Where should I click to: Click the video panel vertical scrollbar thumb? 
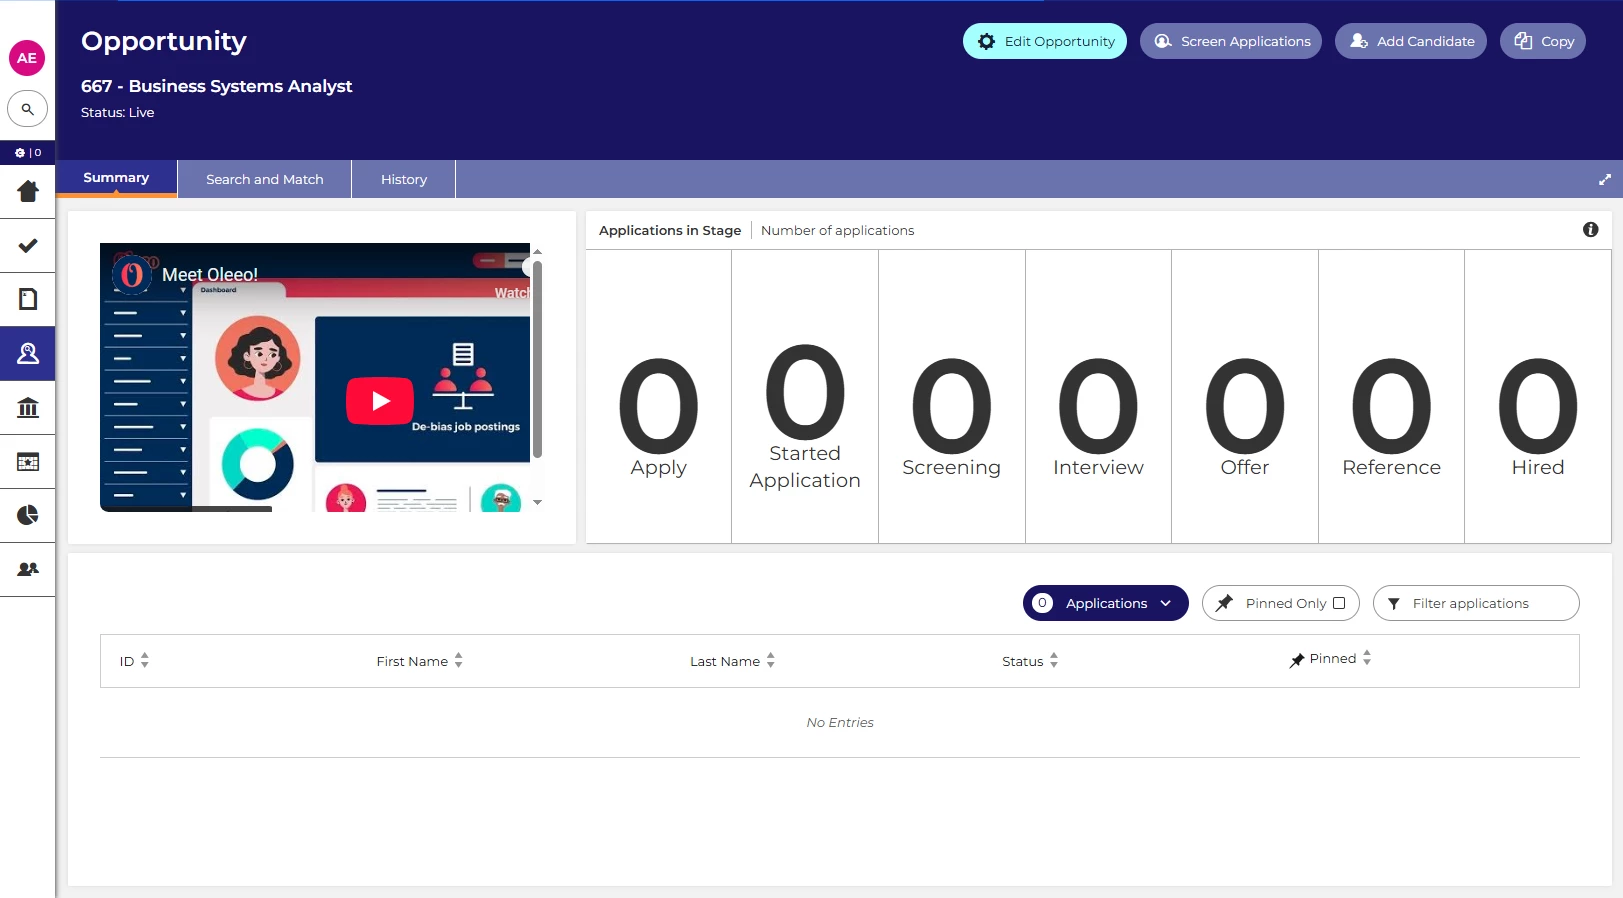pos(537,359)
